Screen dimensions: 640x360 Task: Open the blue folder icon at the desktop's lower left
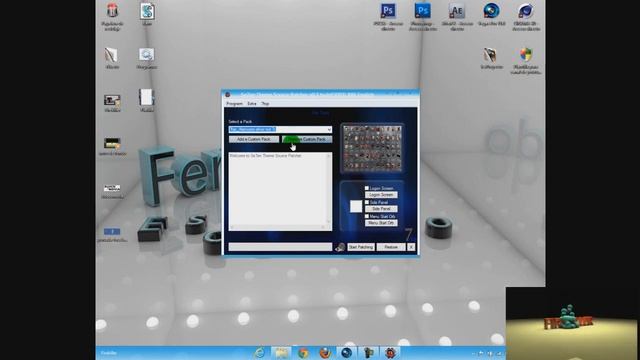[112, 232]
